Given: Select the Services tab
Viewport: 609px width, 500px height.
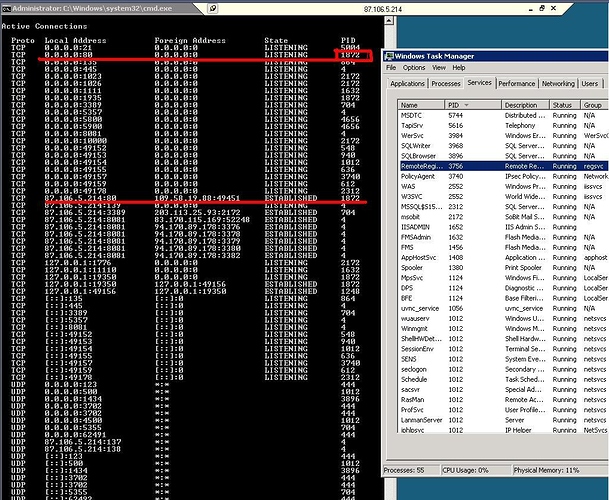Looking at the screenshot, I should (480, 82).
